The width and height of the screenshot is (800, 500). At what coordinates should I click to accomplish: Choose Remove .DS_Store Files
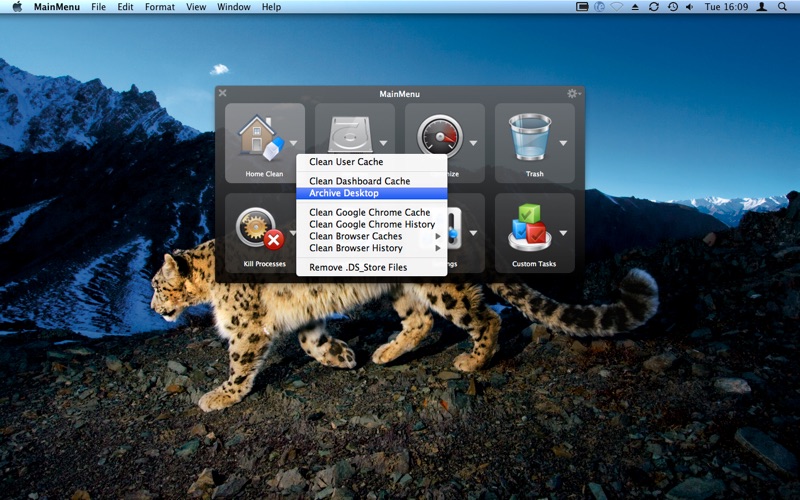pyautogui.click(x=371, y=267)
